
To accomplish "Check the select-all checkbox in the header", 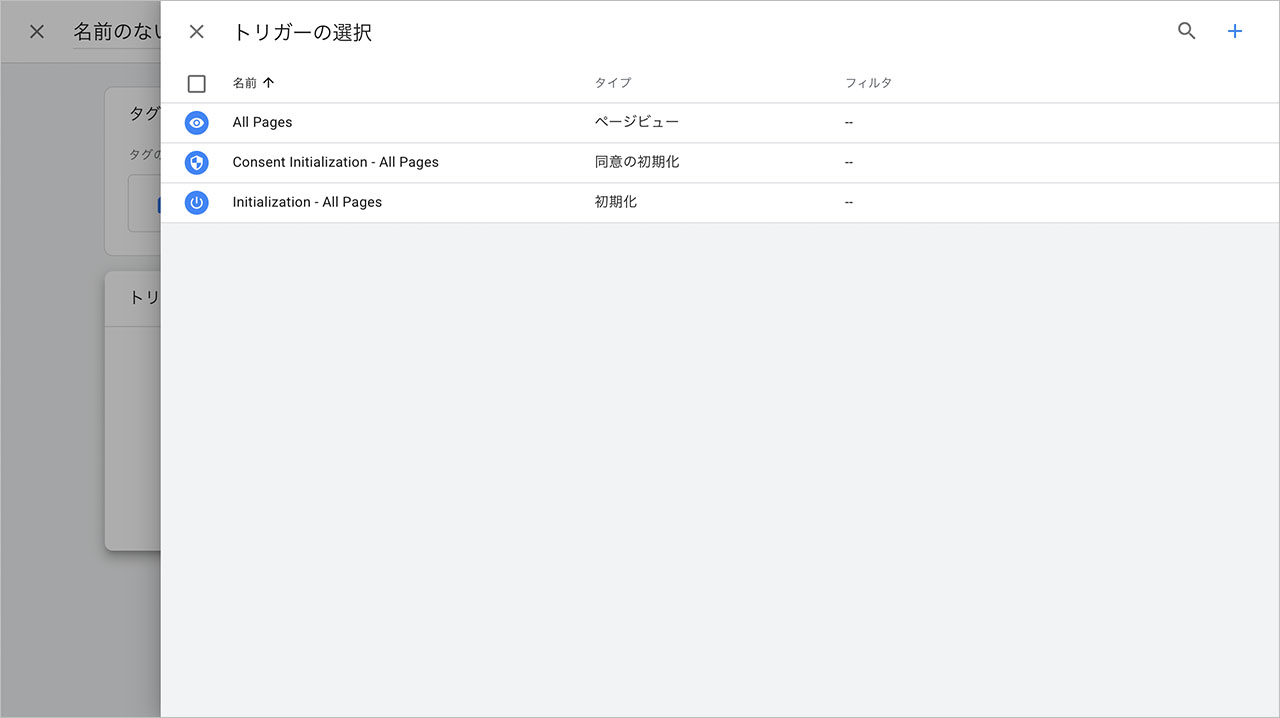I will [196, 83].
